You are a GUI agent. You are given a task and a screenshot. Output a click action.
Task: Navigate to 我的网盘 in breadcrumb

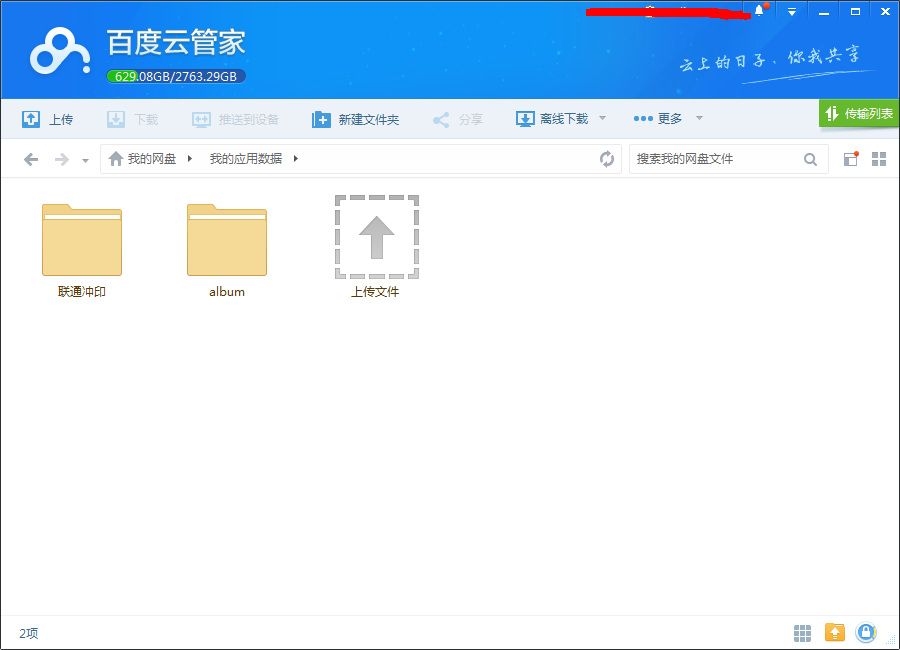pos(152,158)
